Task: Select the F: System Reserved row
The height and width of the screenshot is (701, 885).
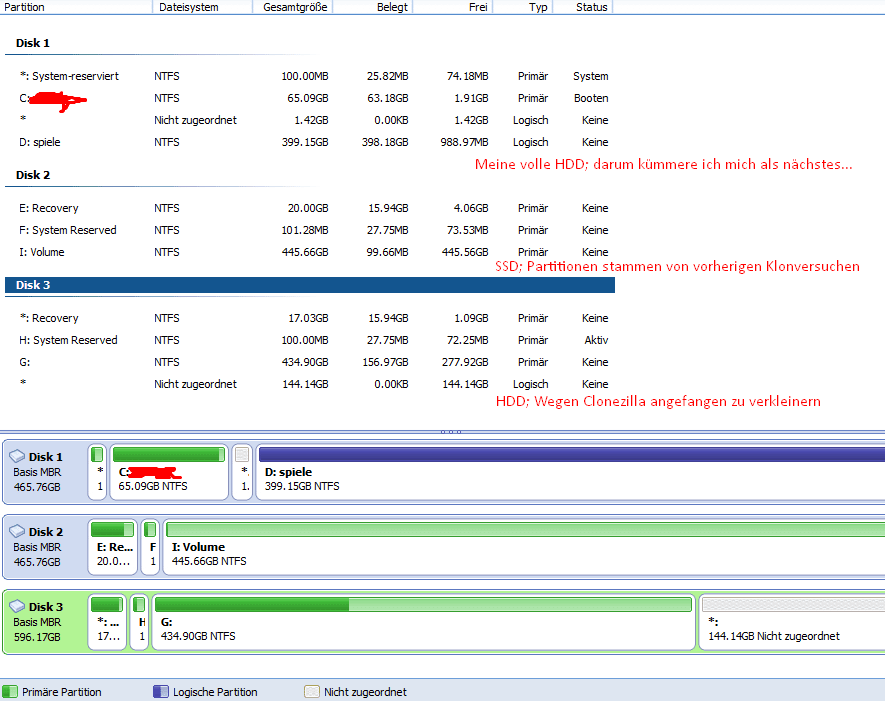Action: pos(309,230)
